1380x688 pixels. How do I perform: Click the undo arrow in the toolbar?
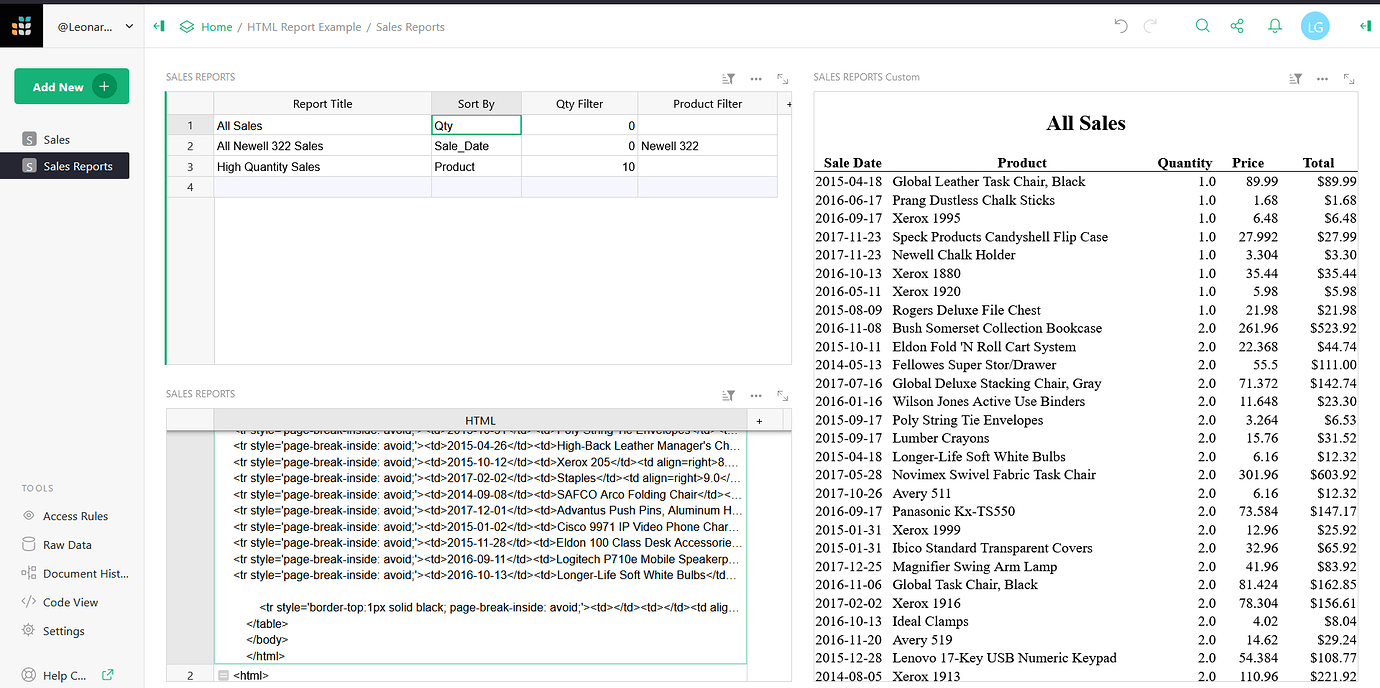tap(1120, 27)
